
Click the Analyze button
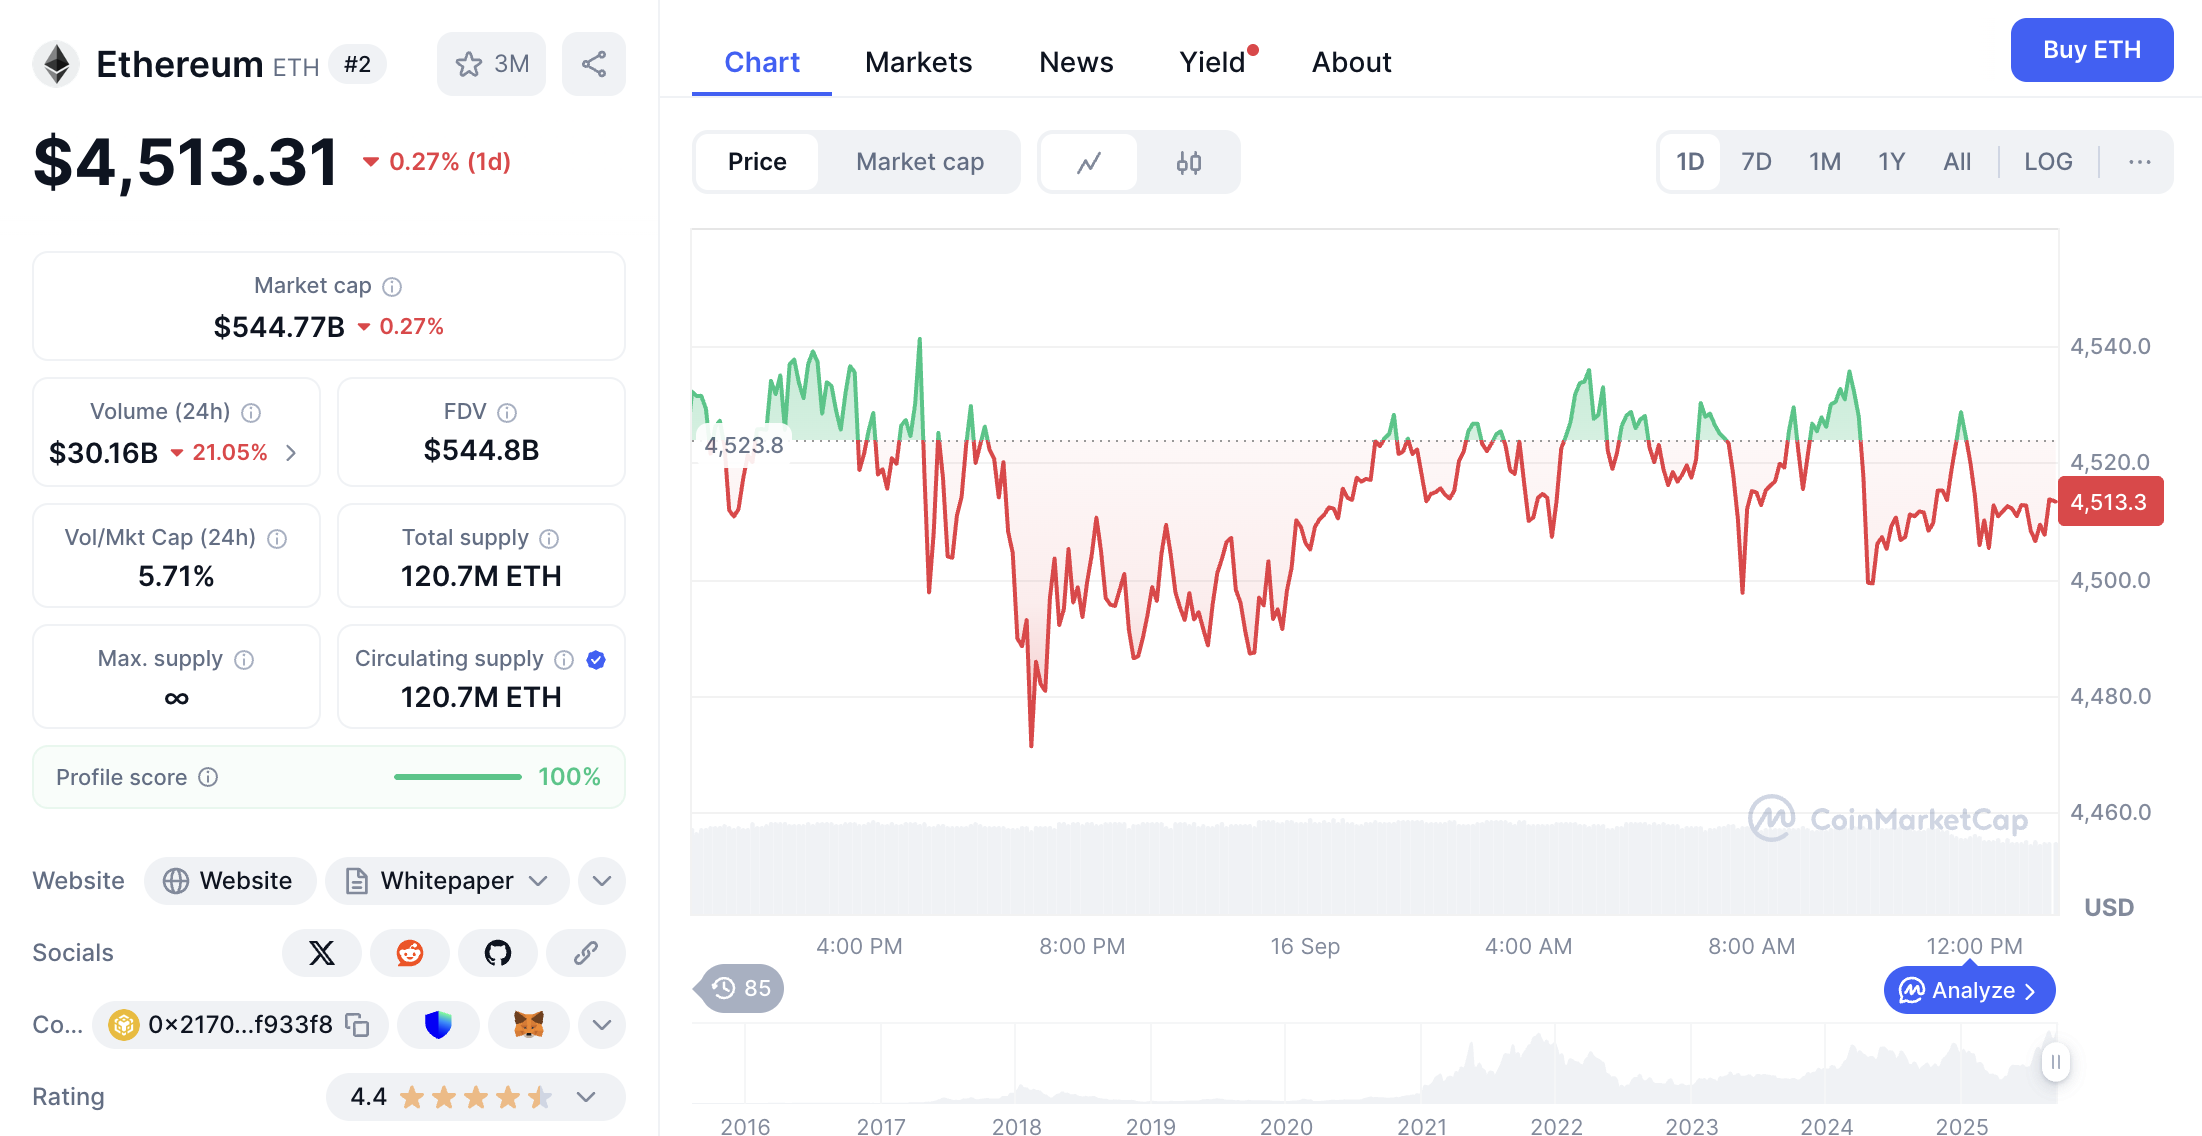pyautogui.click(x=1969, y=990)
